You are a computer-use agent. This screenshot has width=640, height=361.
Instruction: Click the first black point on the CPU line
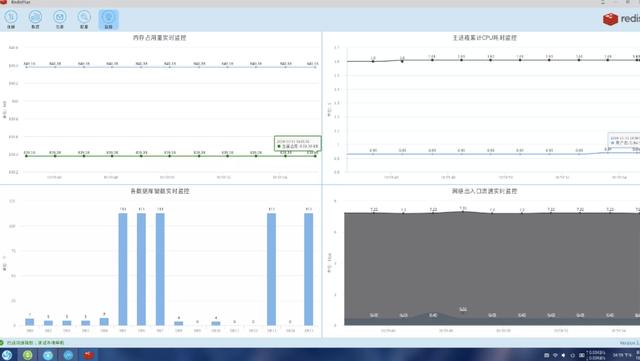pyautogui.click(x=373, y=61)
